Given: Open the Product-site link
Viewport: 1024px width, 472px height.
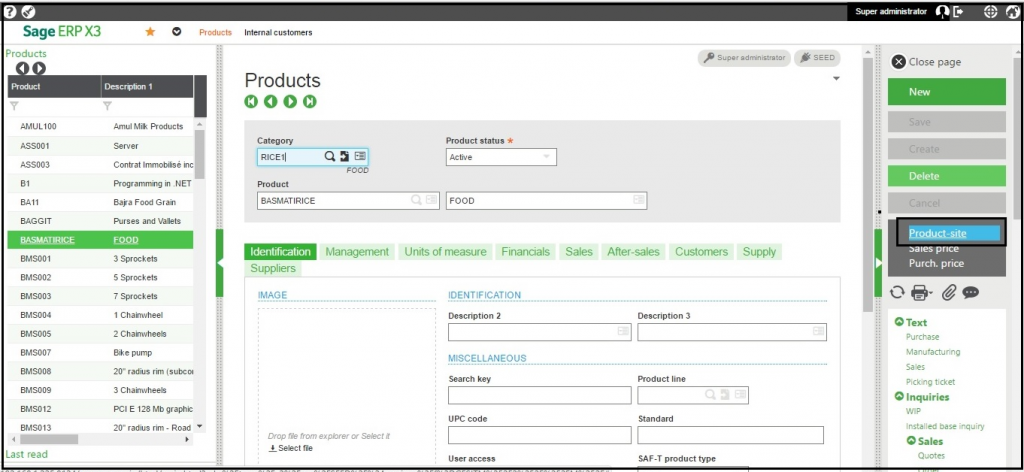Looking at the screenshot, I should coord(937,233).
